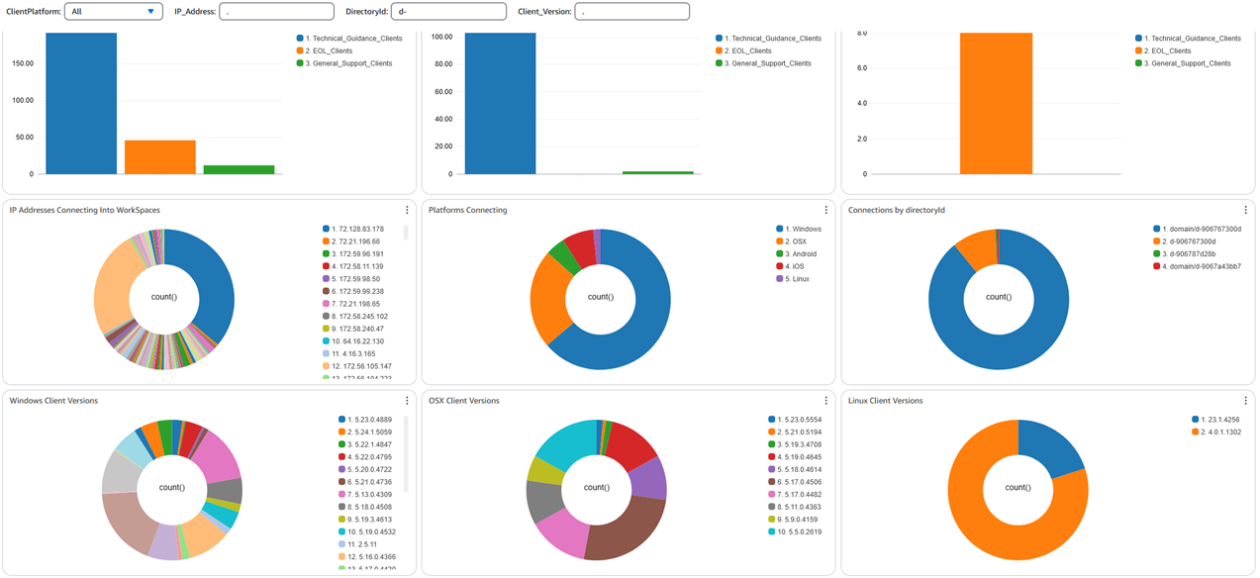1260x578 pixels.
Task: Open the options menu for IP Addresses chart
Action: pyautogui.click(x=407, y=209)
